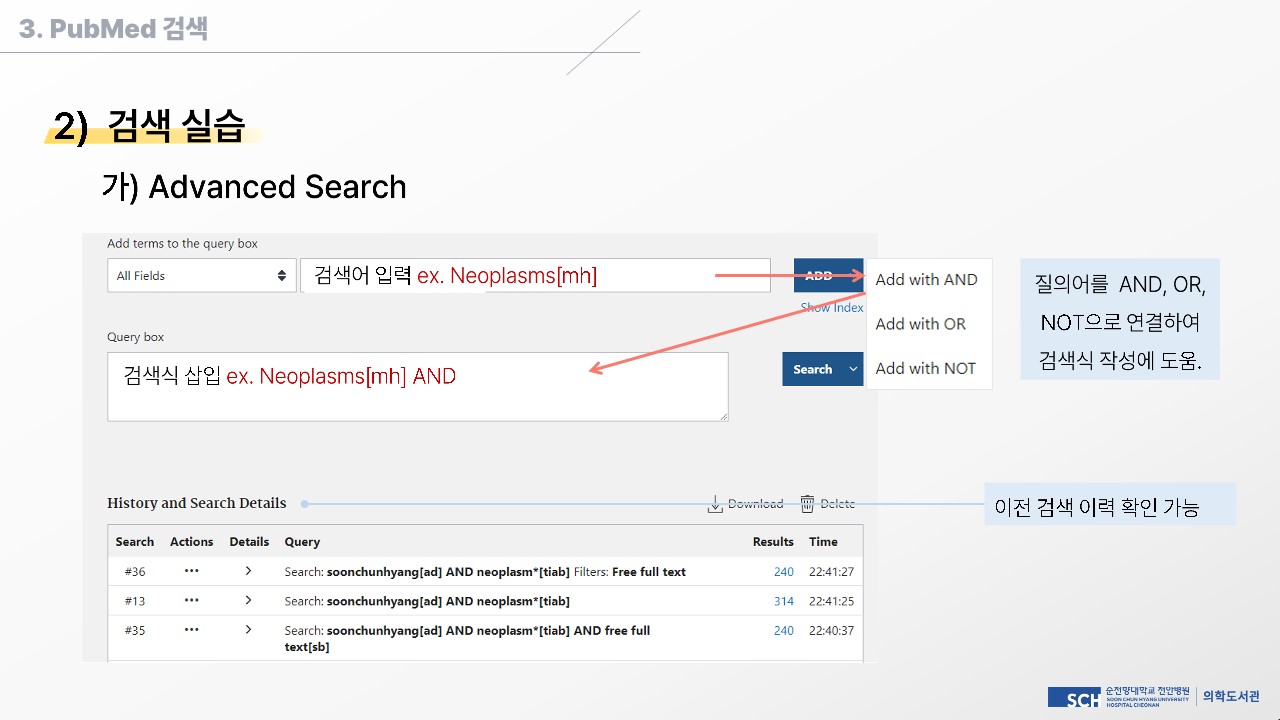Screen dimensions: 1280x720
Task: Delete the search history
Action: tap(827, 504)
